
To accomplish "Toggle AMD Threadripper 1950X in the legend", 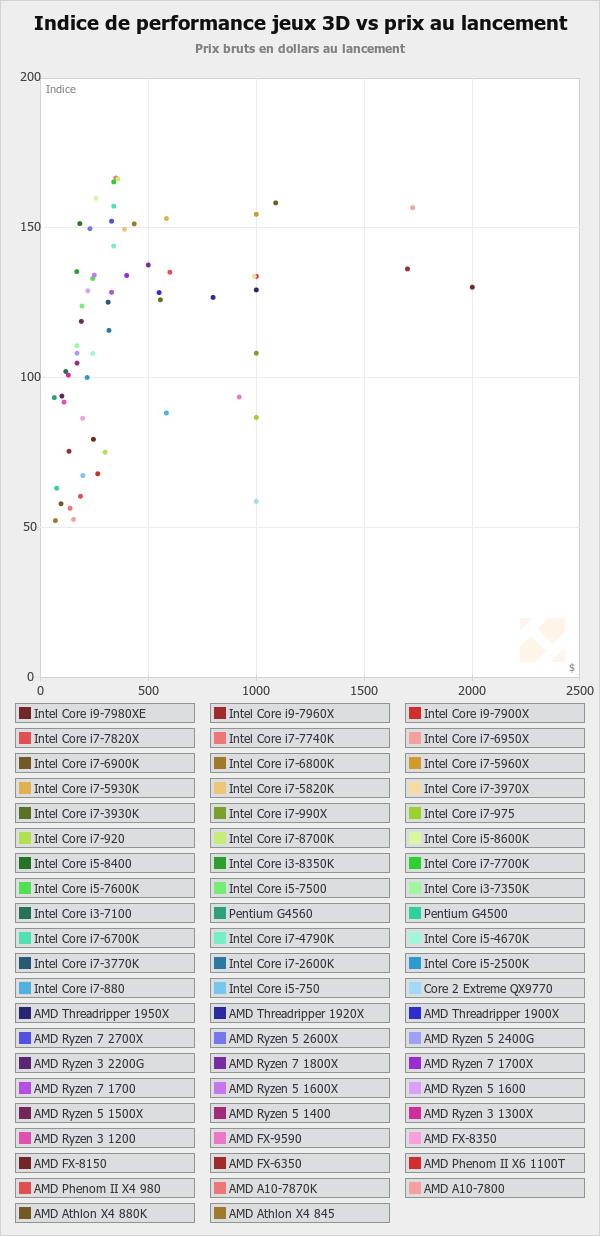I will (x=105, y=1013).
